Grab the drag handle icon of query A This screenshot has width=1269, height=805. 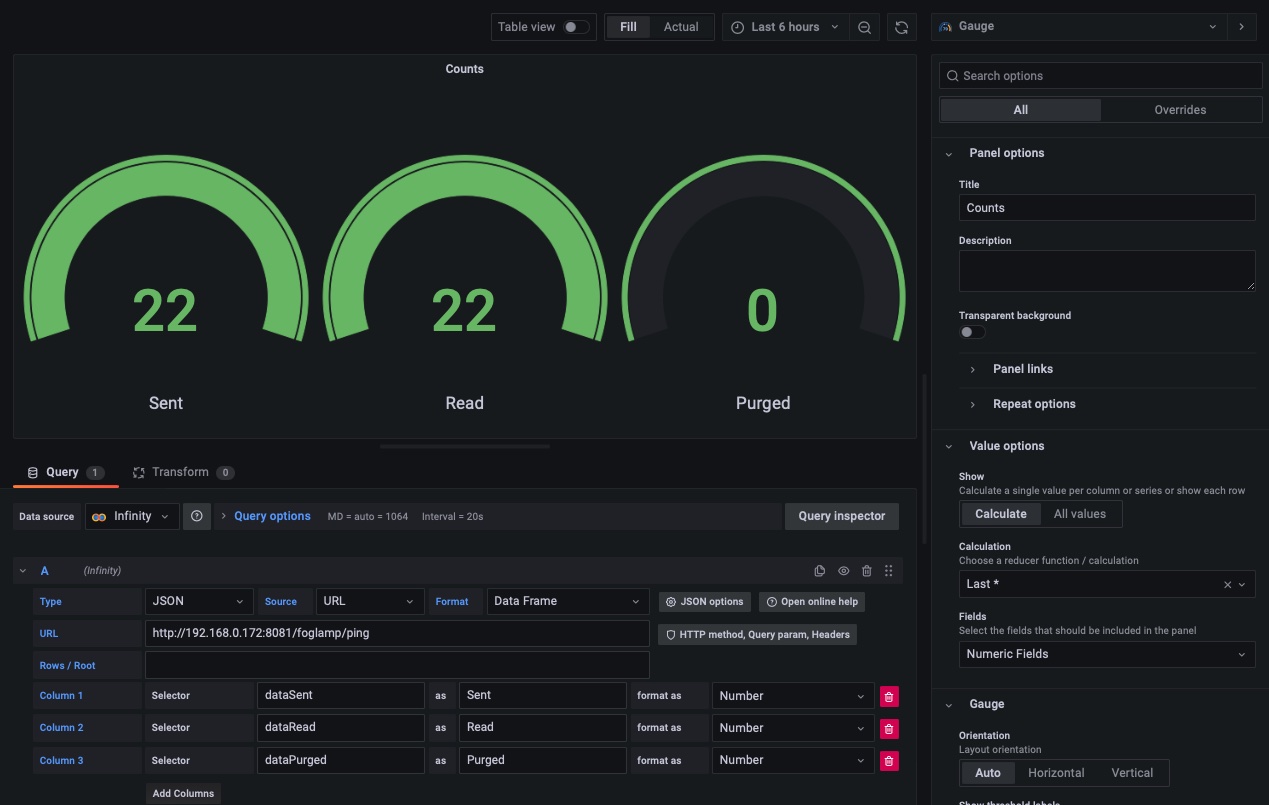(888, 571)
